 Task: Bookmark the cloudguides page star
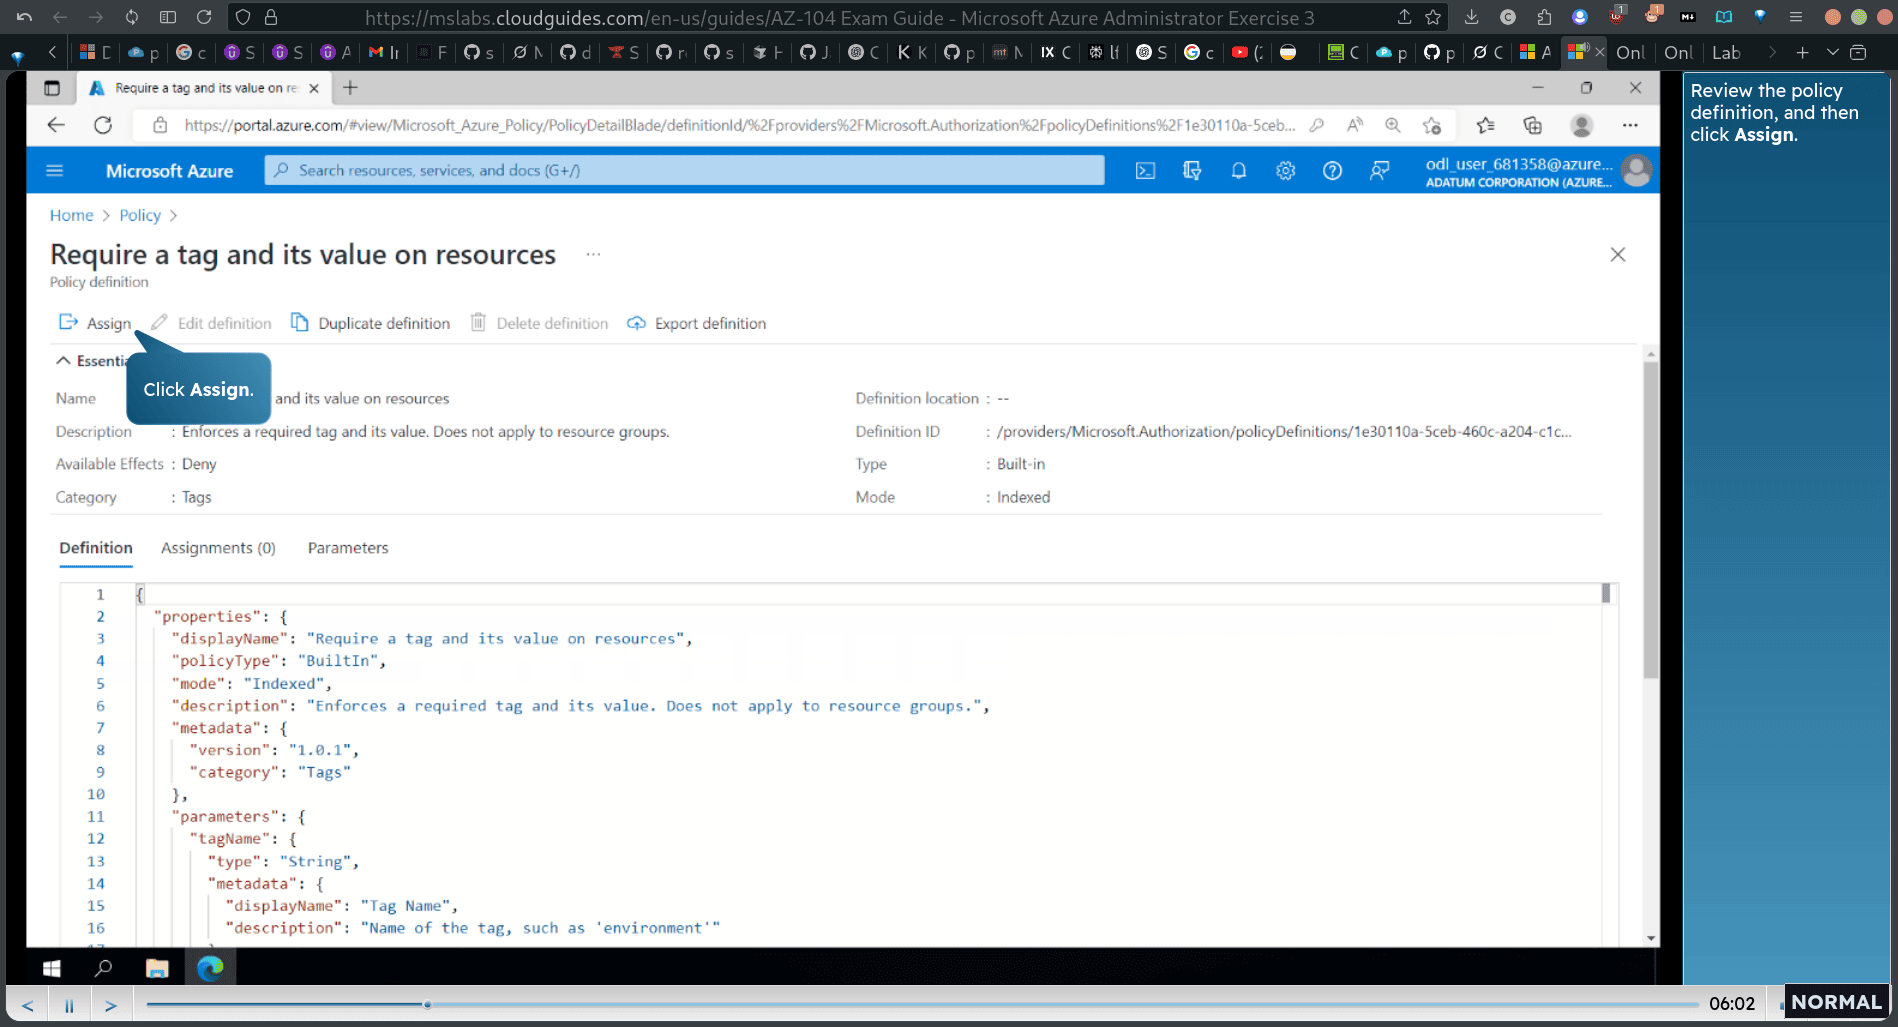(x=1433, y=17)
